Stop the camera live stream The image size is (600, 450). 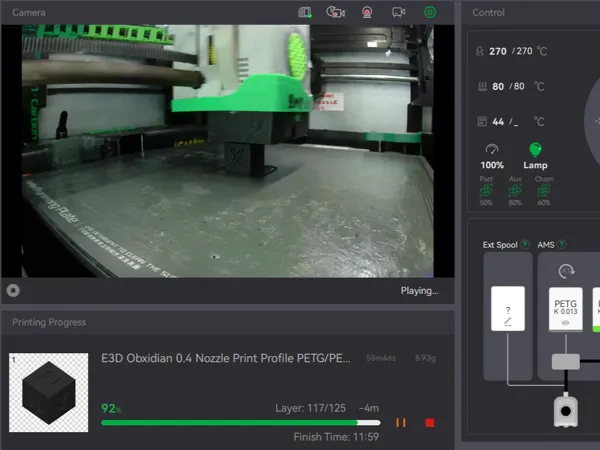(x=13, y=290)
